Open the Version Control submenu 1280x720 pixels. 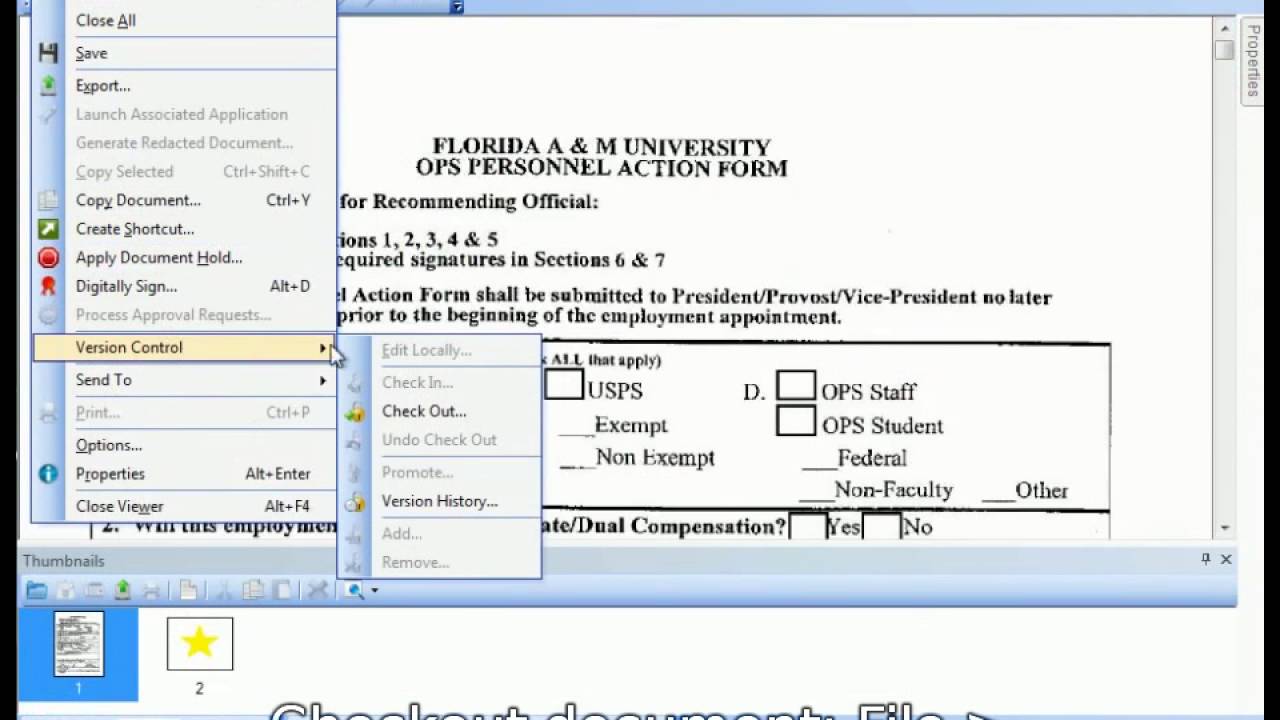click(185, 347)
